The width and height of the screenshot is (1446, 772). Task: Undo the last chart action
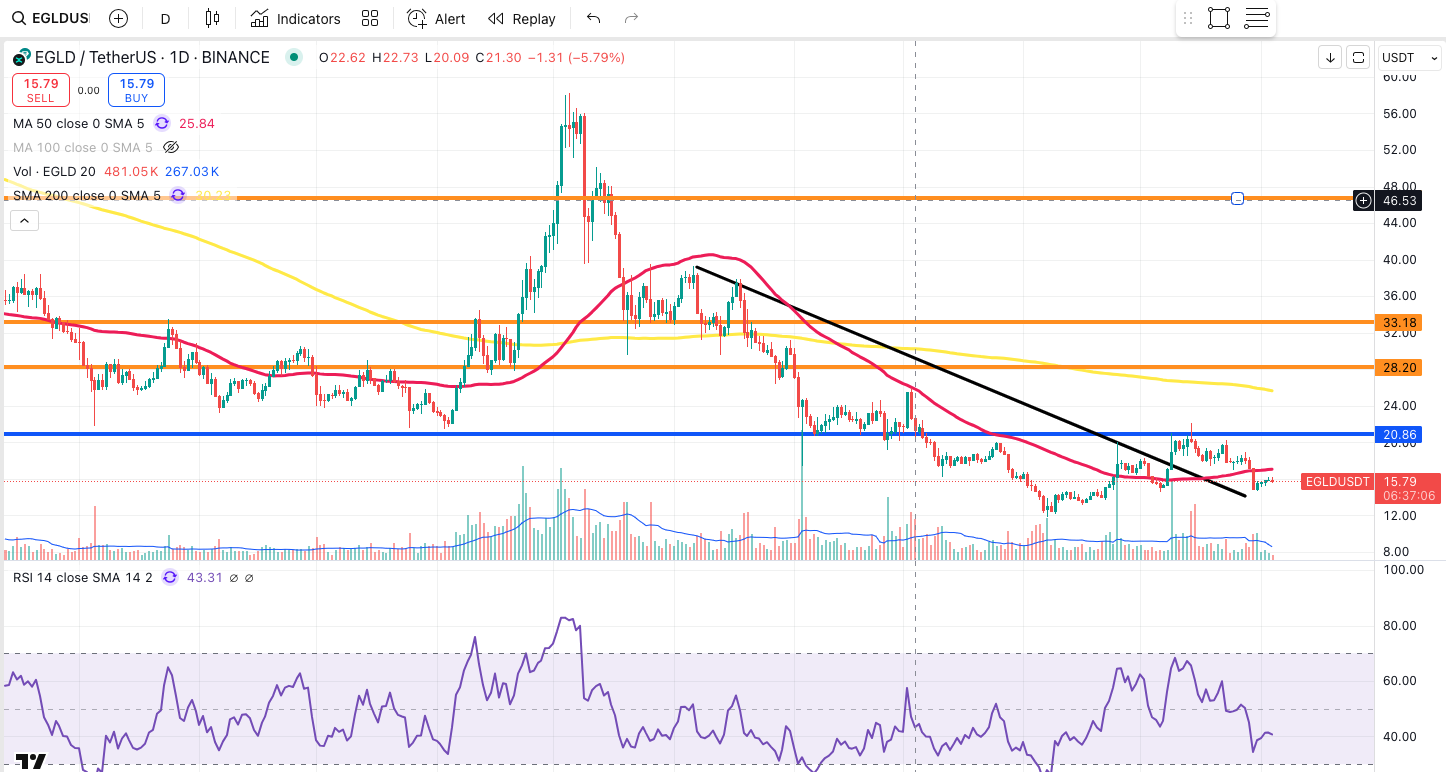tap(594, 18)
